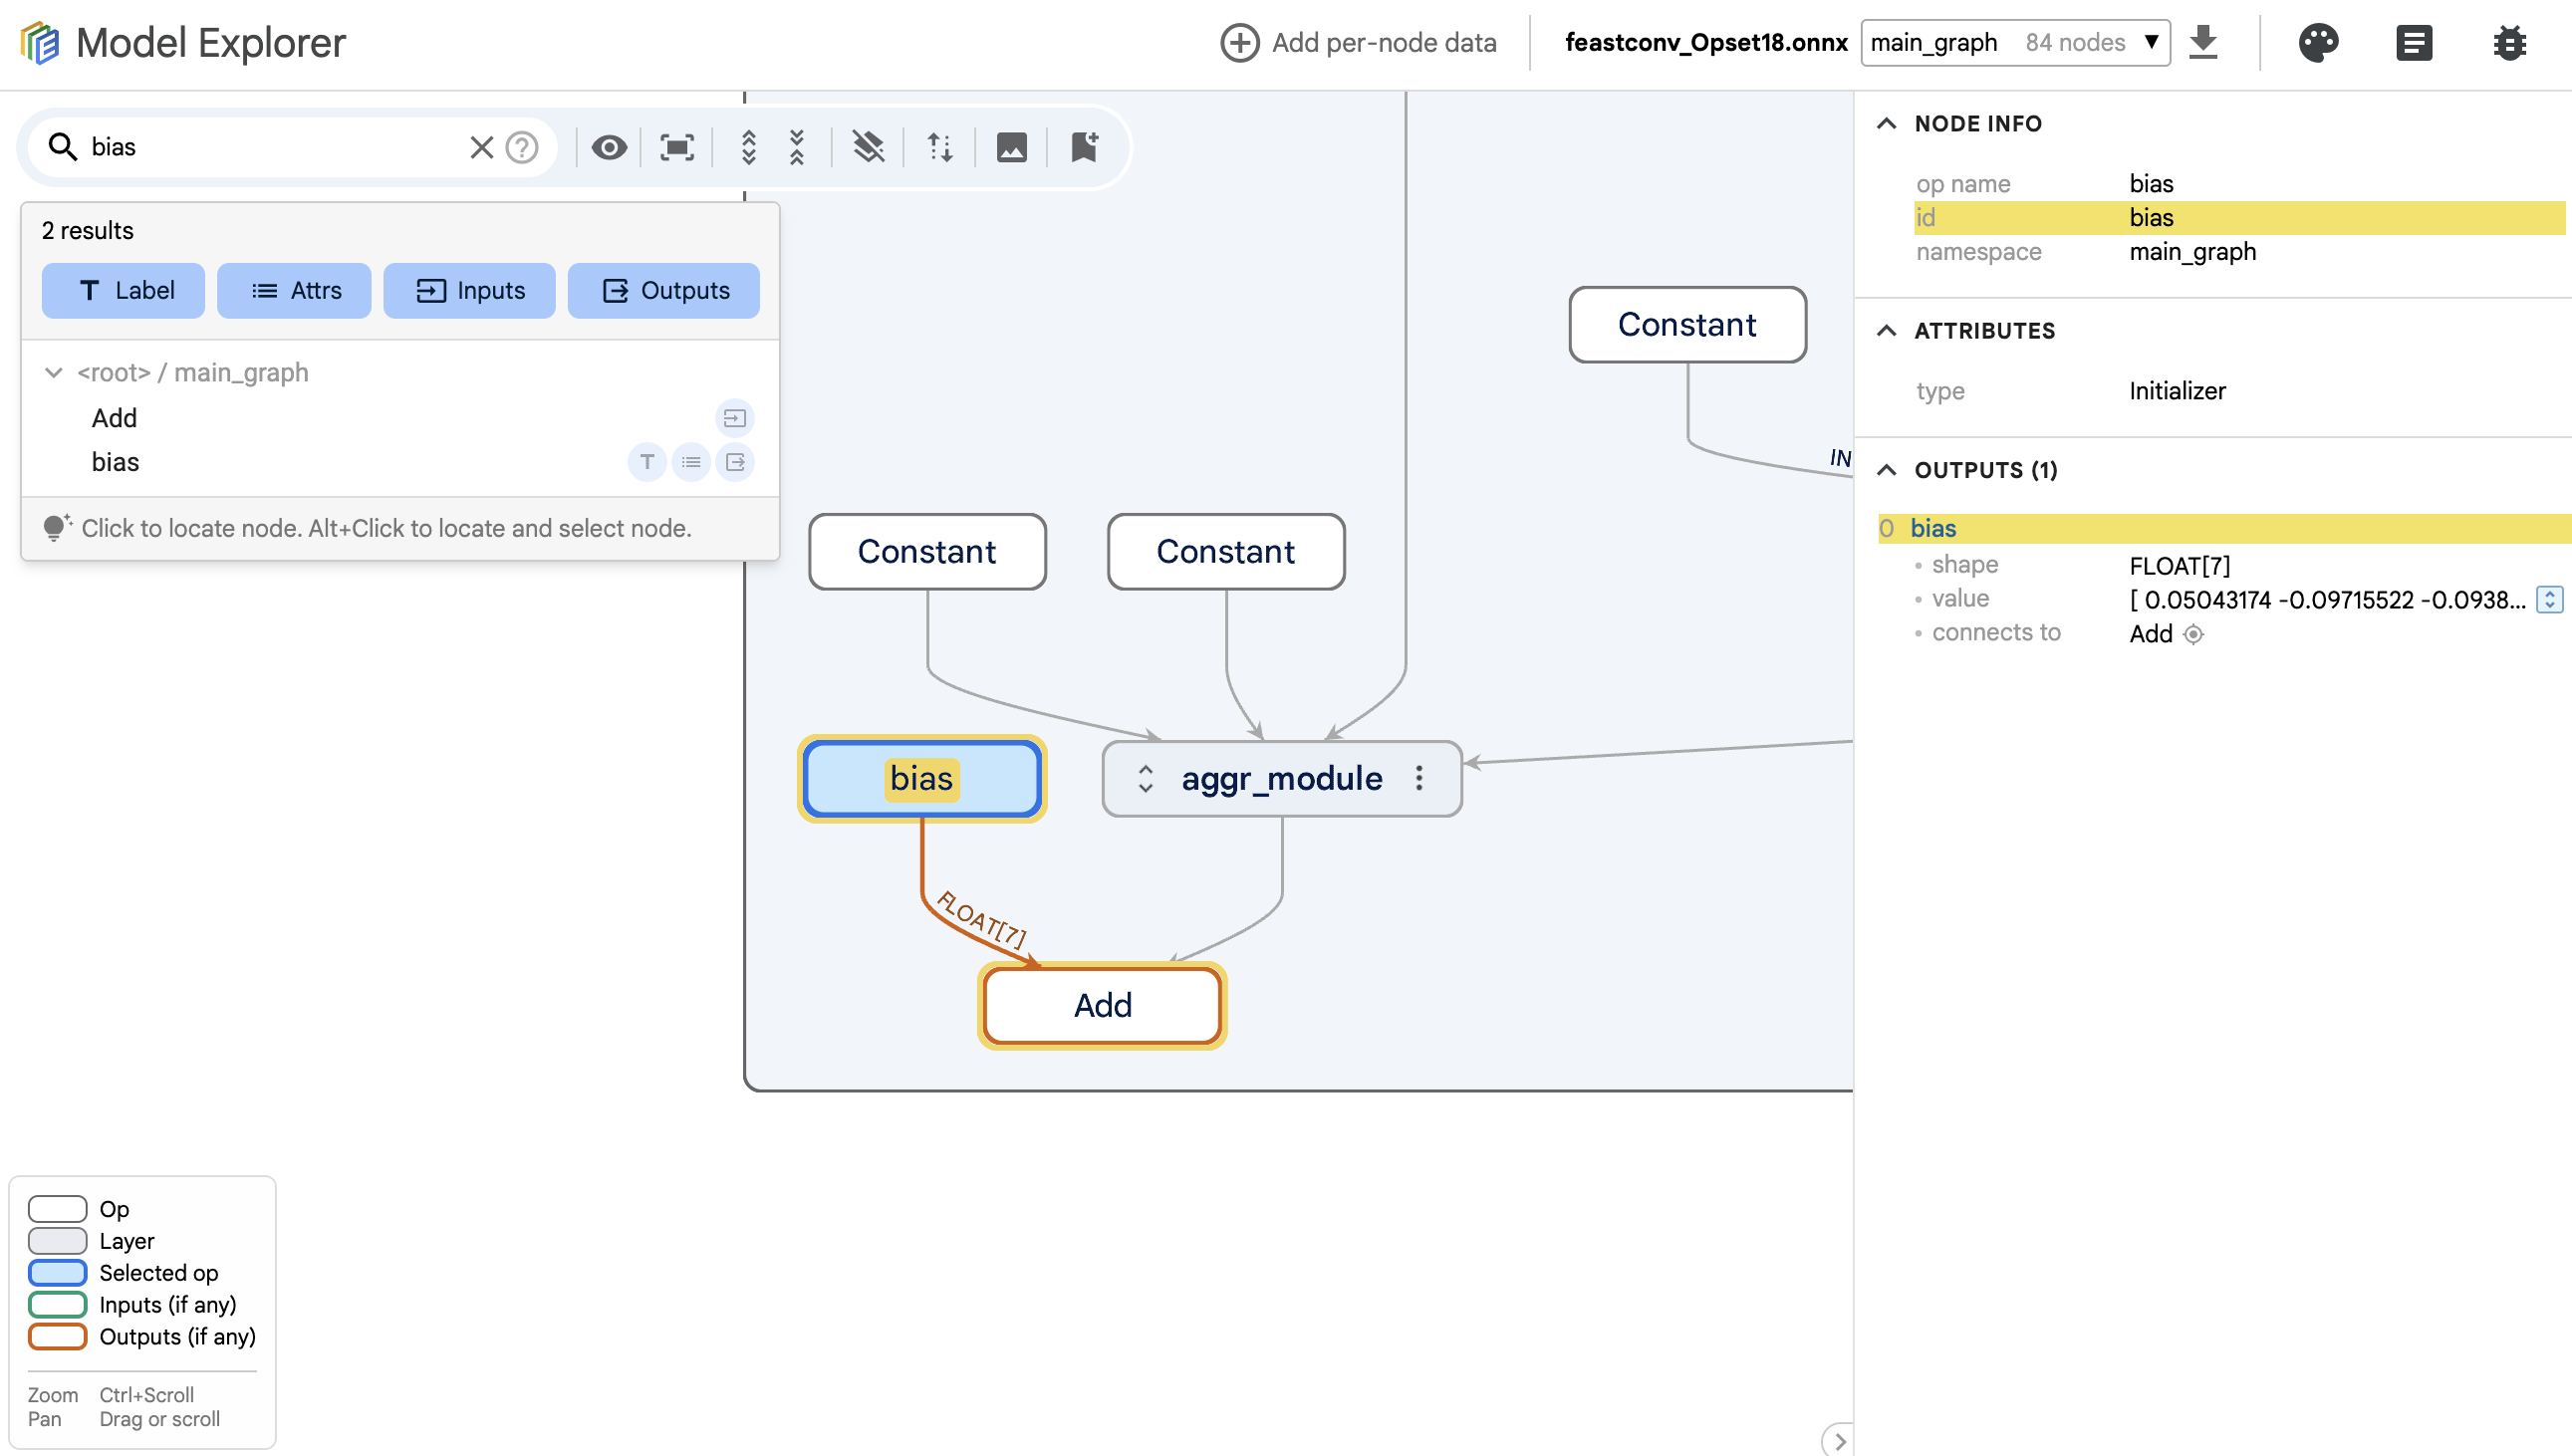This screenshot has width=2572, height=1456.
Task: Open the main_graph selector dropdown
Action: point(2014,43)
